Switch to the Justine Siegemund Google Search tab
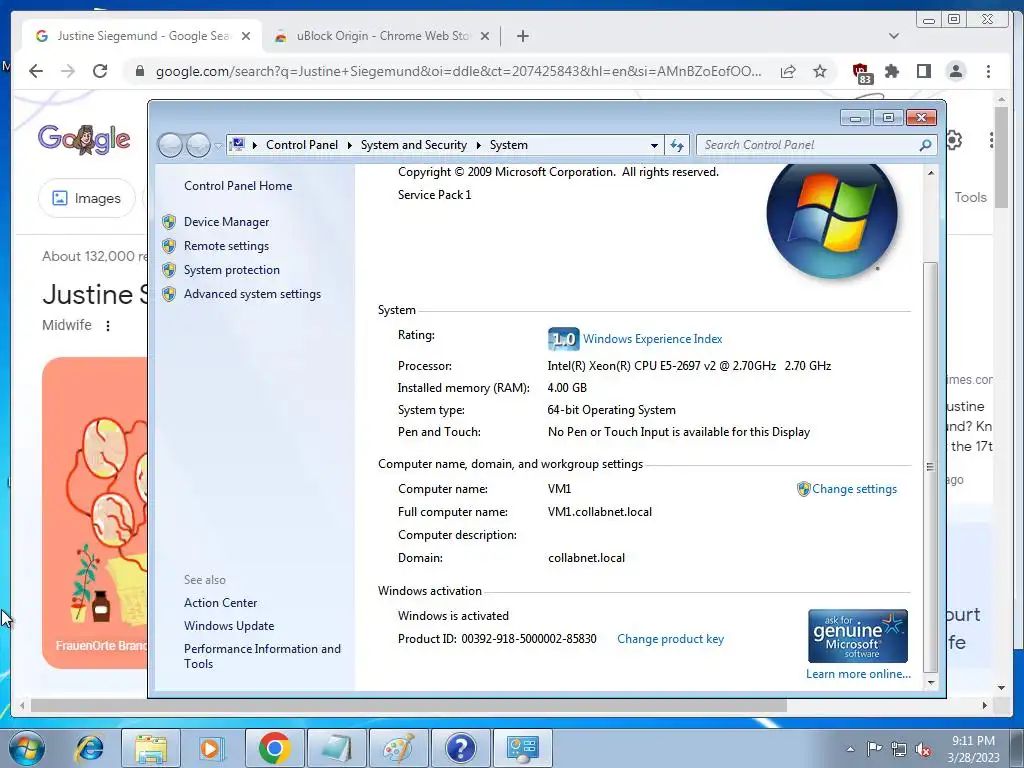The image size is (1024, 768). (x=142, y=36)
